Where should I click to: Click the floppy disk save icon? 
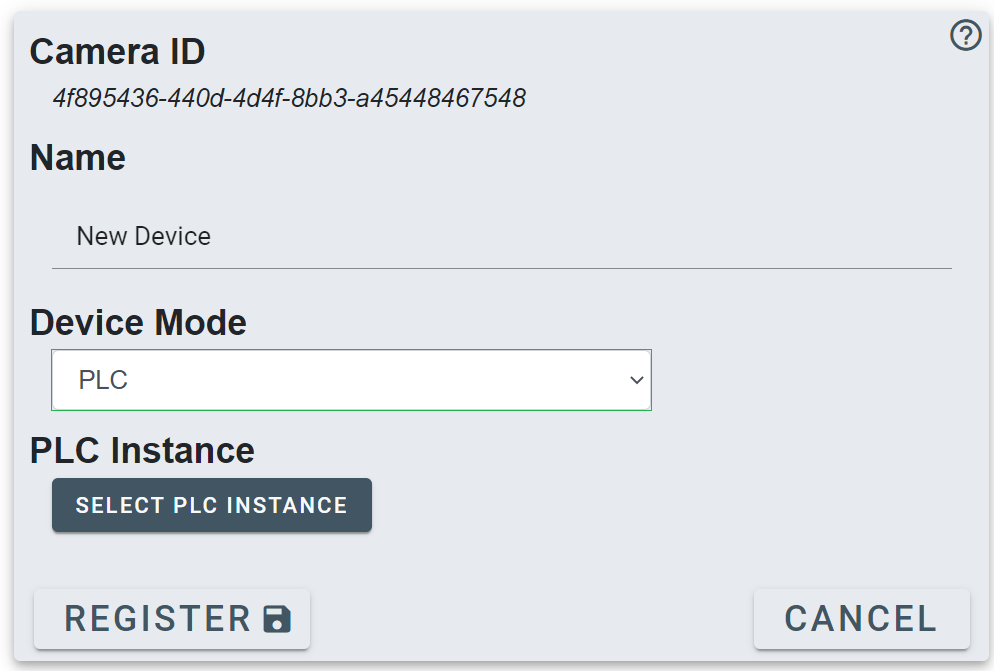click(x=277, y=620)
